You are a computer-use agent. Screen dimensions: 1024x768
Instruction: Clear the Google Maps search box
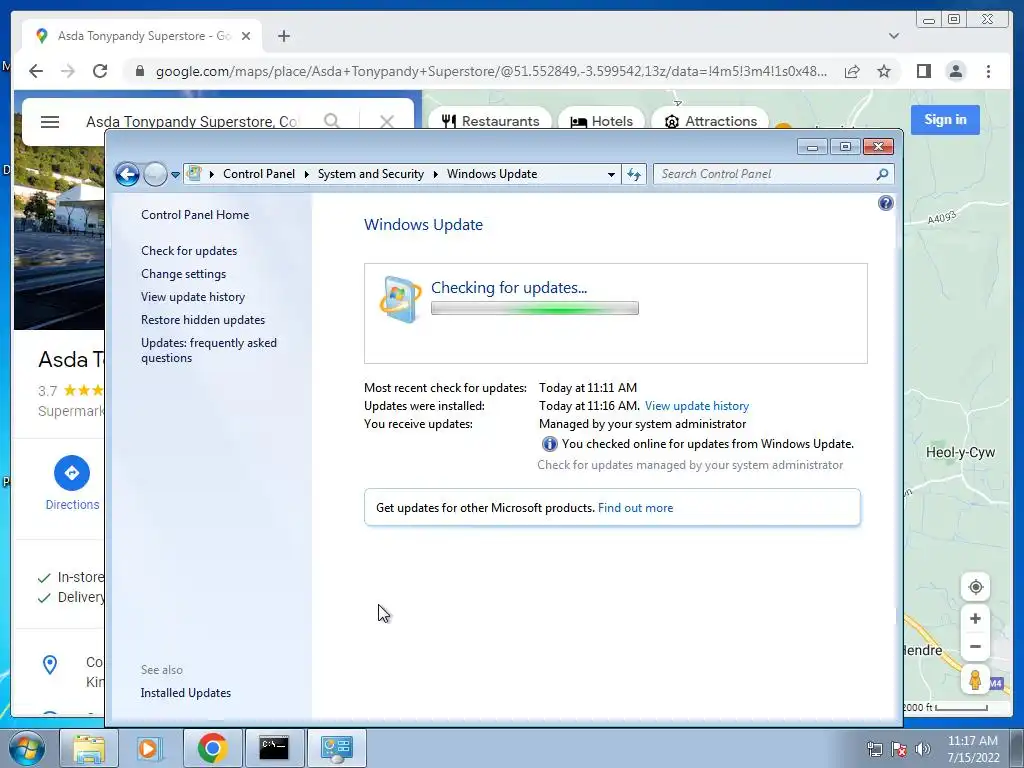387,121
